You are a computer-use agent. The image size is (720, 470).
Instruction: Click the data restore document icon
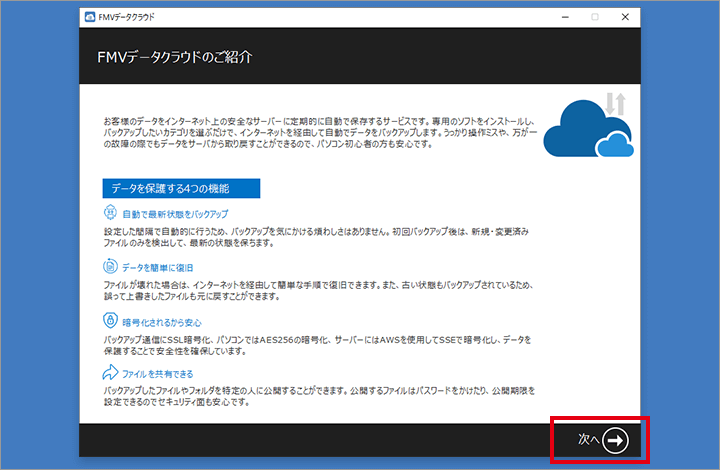[x=110, y=267]
